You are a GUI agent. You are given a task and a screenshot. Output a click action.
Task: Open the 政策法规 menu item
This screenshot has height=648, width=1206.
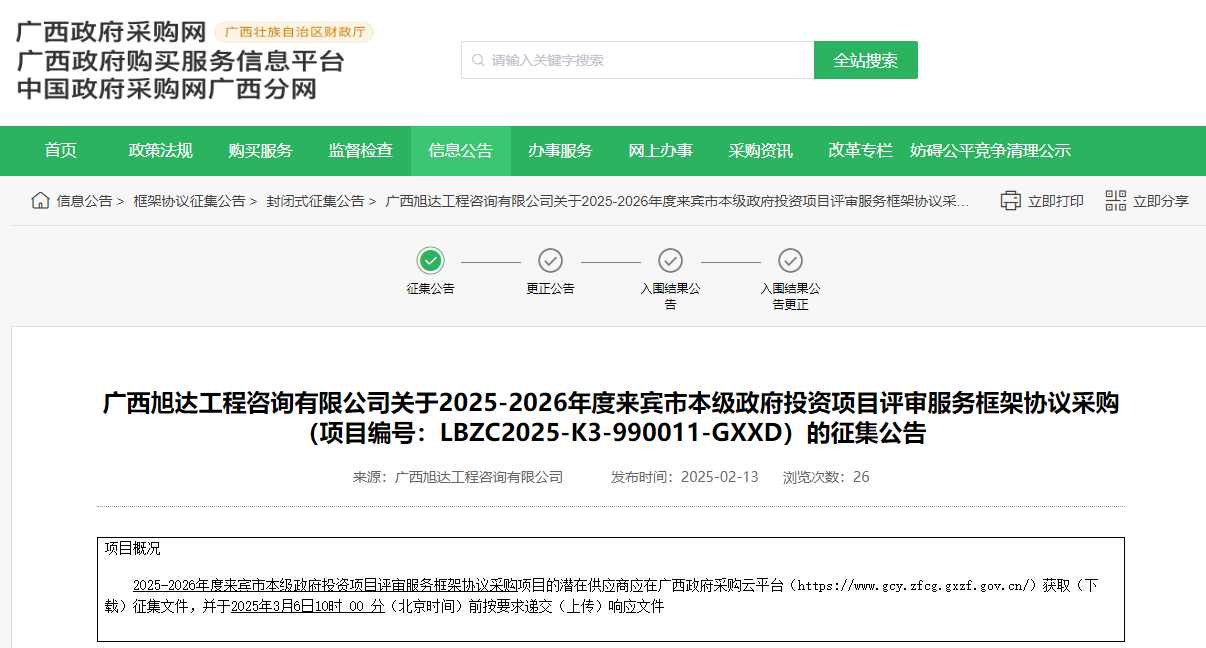tap(161, 150)
